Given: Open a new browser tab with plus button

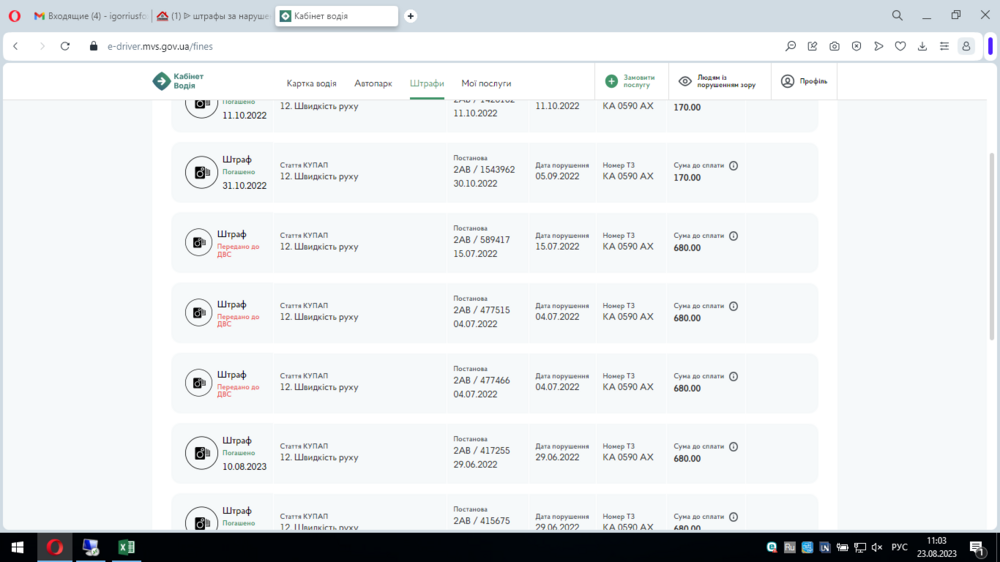Looking at the screenshot, I should pyautogui.click(x=410, y=16).
